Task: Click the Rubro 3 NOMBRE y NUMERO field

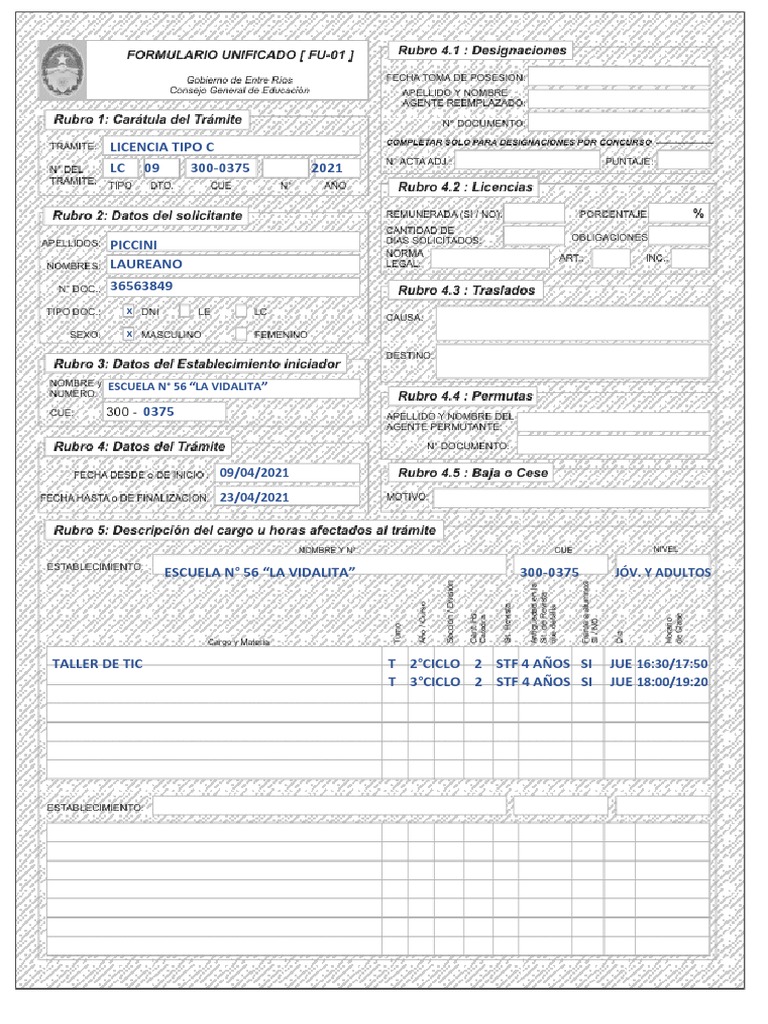Action: tap(232, 388)
